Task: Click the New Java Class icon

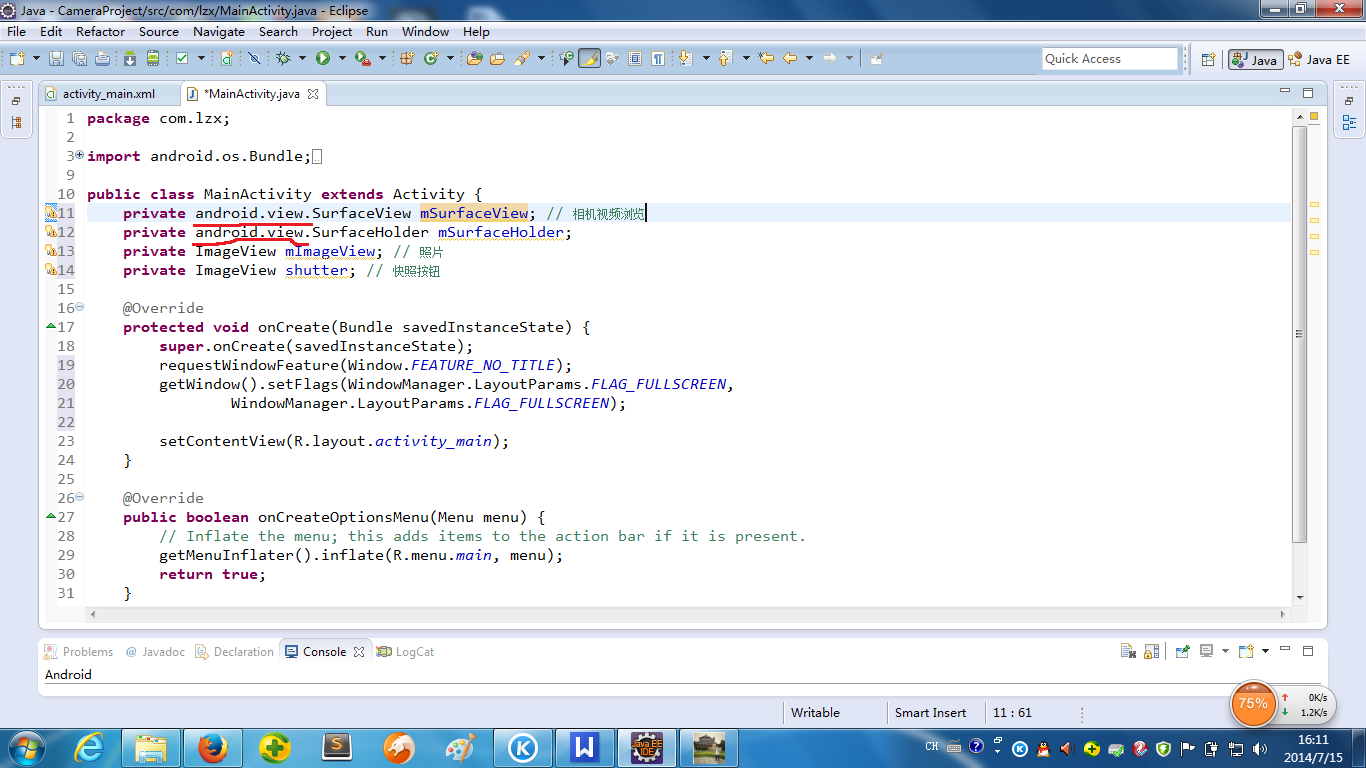Action: point(432,59)
